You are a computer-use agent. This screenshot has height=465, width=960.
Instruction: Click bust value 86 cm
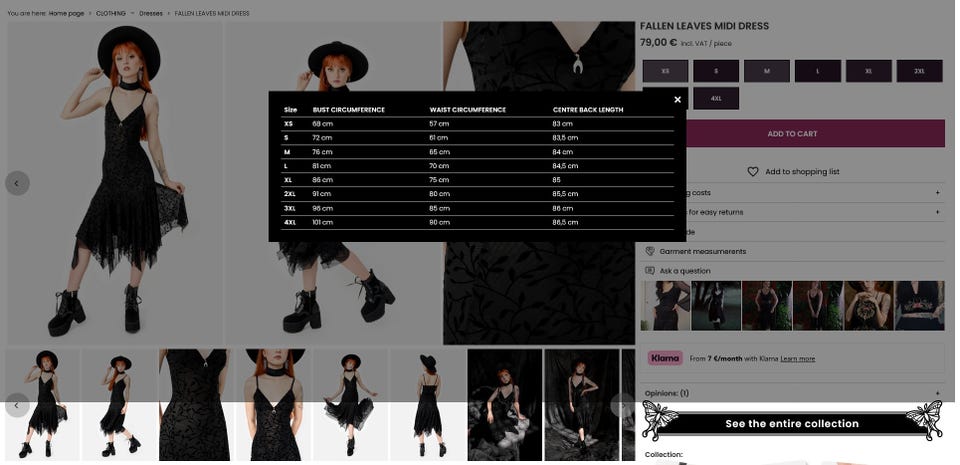click(x=323, y=180)
